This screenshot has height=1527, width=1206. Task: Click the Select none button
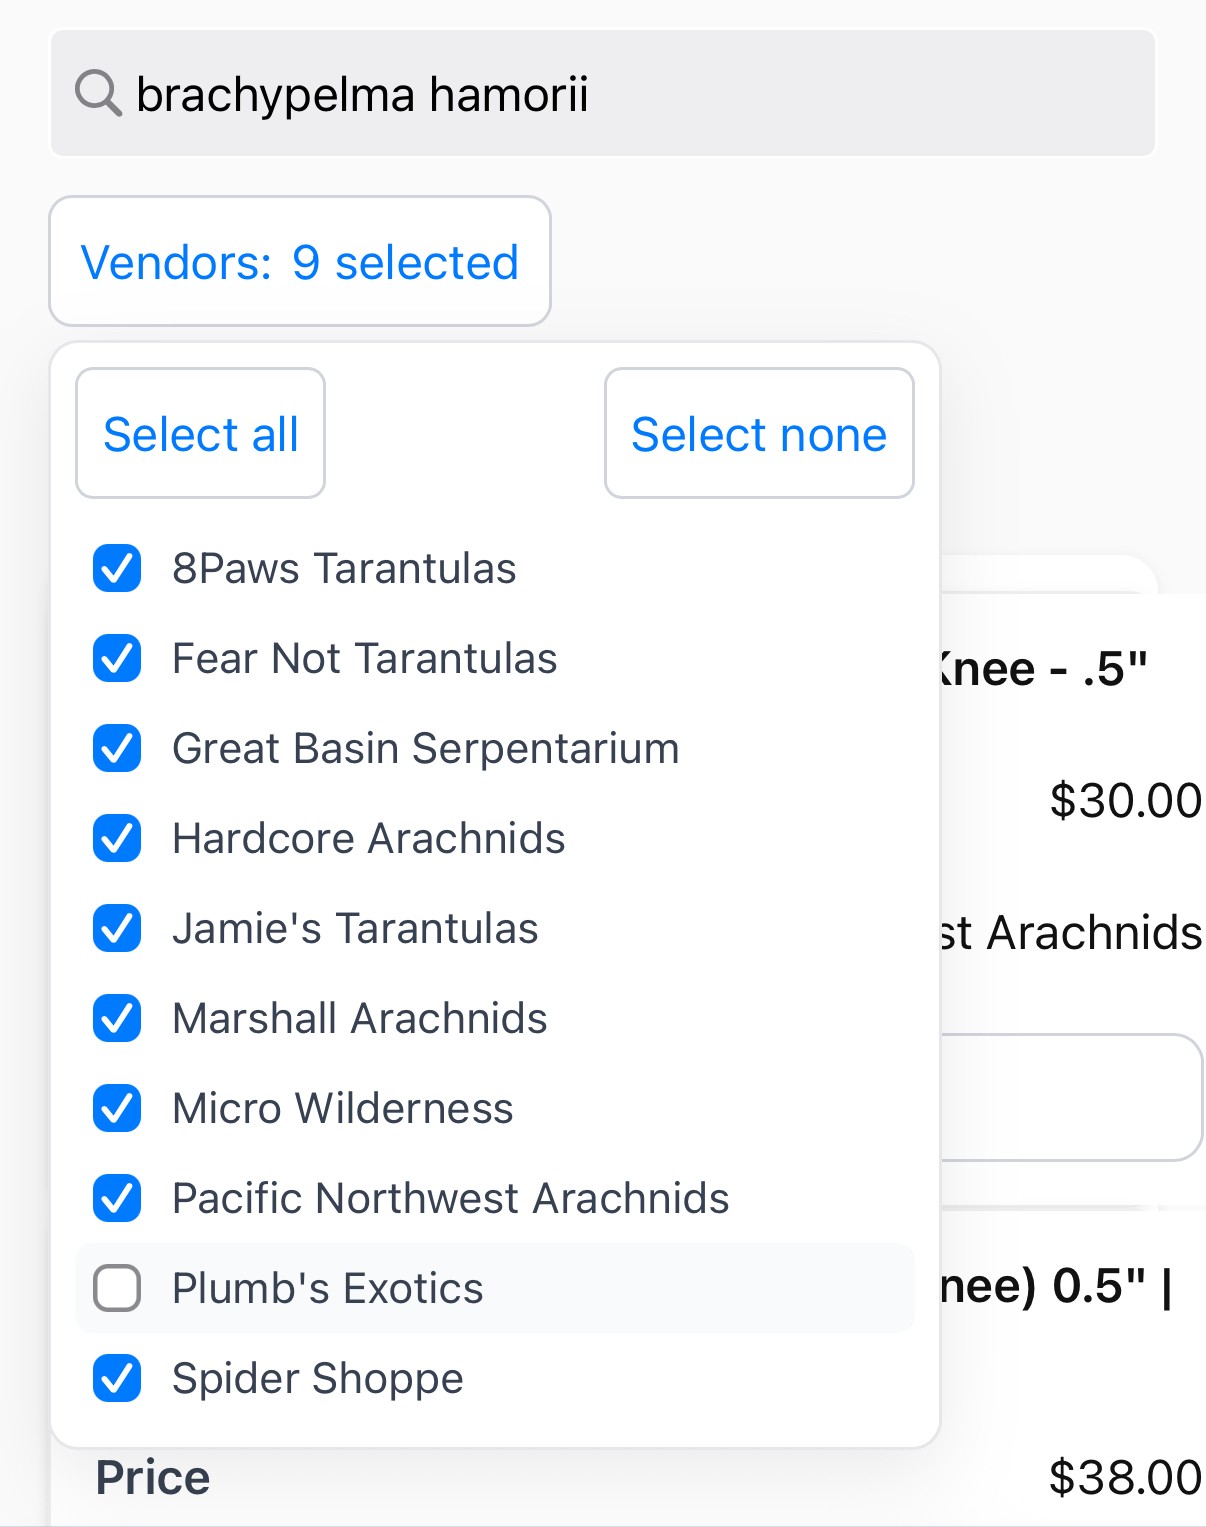(758, 432)
